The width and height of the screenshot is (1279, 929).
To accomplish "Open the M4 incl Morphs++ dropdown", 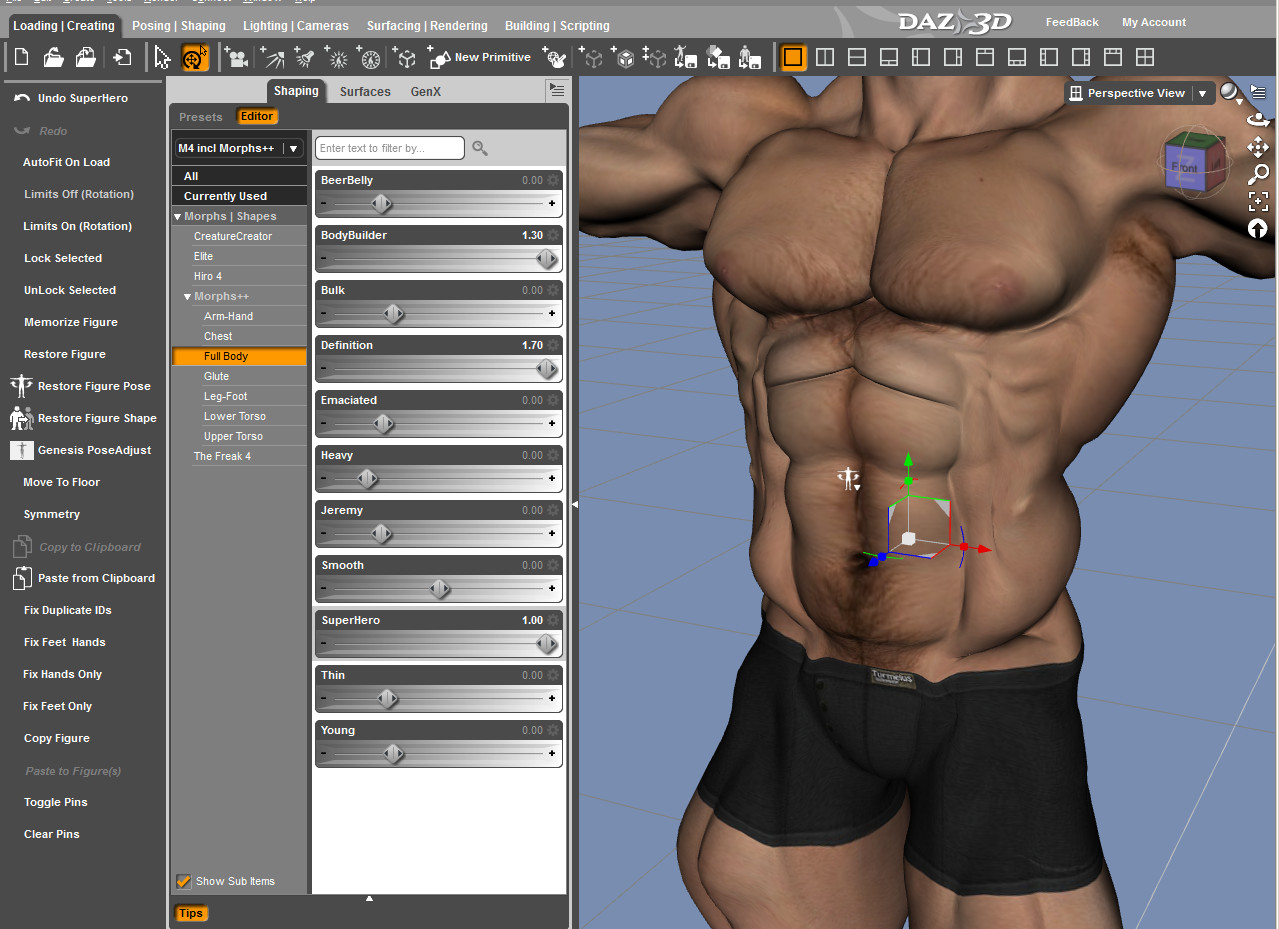I will (239, 148).
